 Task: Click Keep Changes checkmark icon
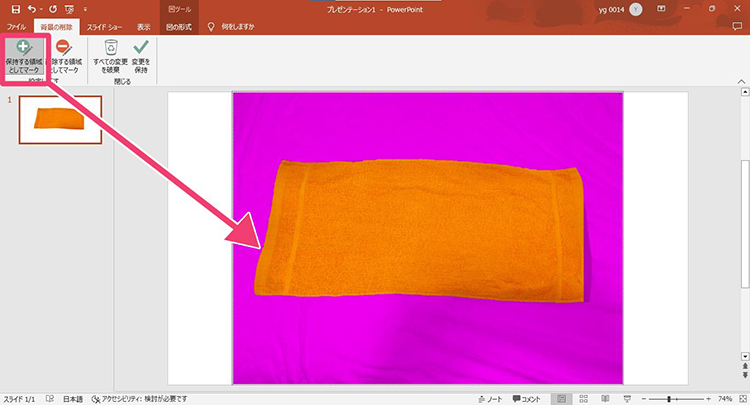pyautogui.click(x=141, y=56)
